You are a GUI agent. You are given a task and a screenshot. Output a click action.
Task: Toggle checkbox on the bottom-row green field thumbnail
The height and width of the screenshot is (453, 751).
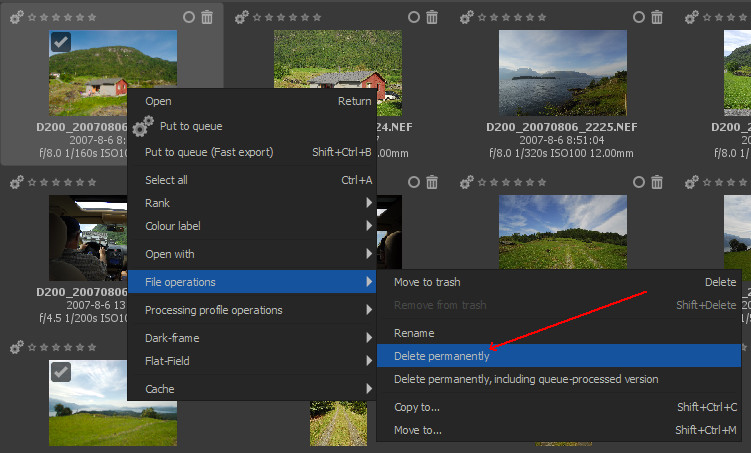pos(60,371)
